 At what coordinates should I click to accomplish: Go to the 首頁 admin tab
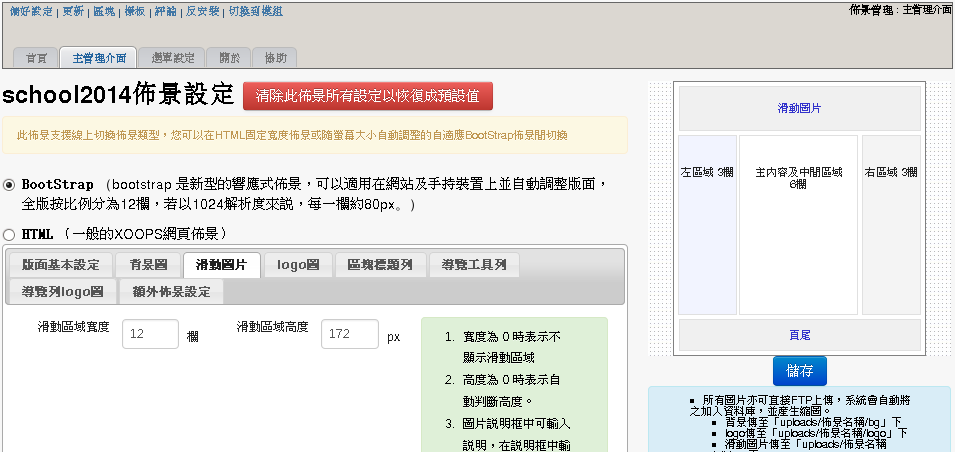point(36,58)
